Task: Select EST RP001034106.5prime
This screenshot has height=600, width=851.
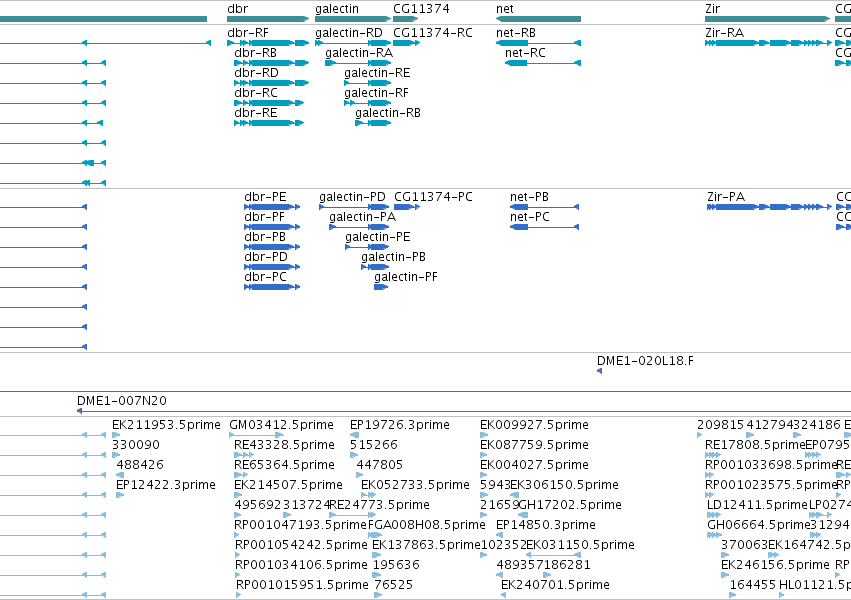Action: (x=302, y=565)
